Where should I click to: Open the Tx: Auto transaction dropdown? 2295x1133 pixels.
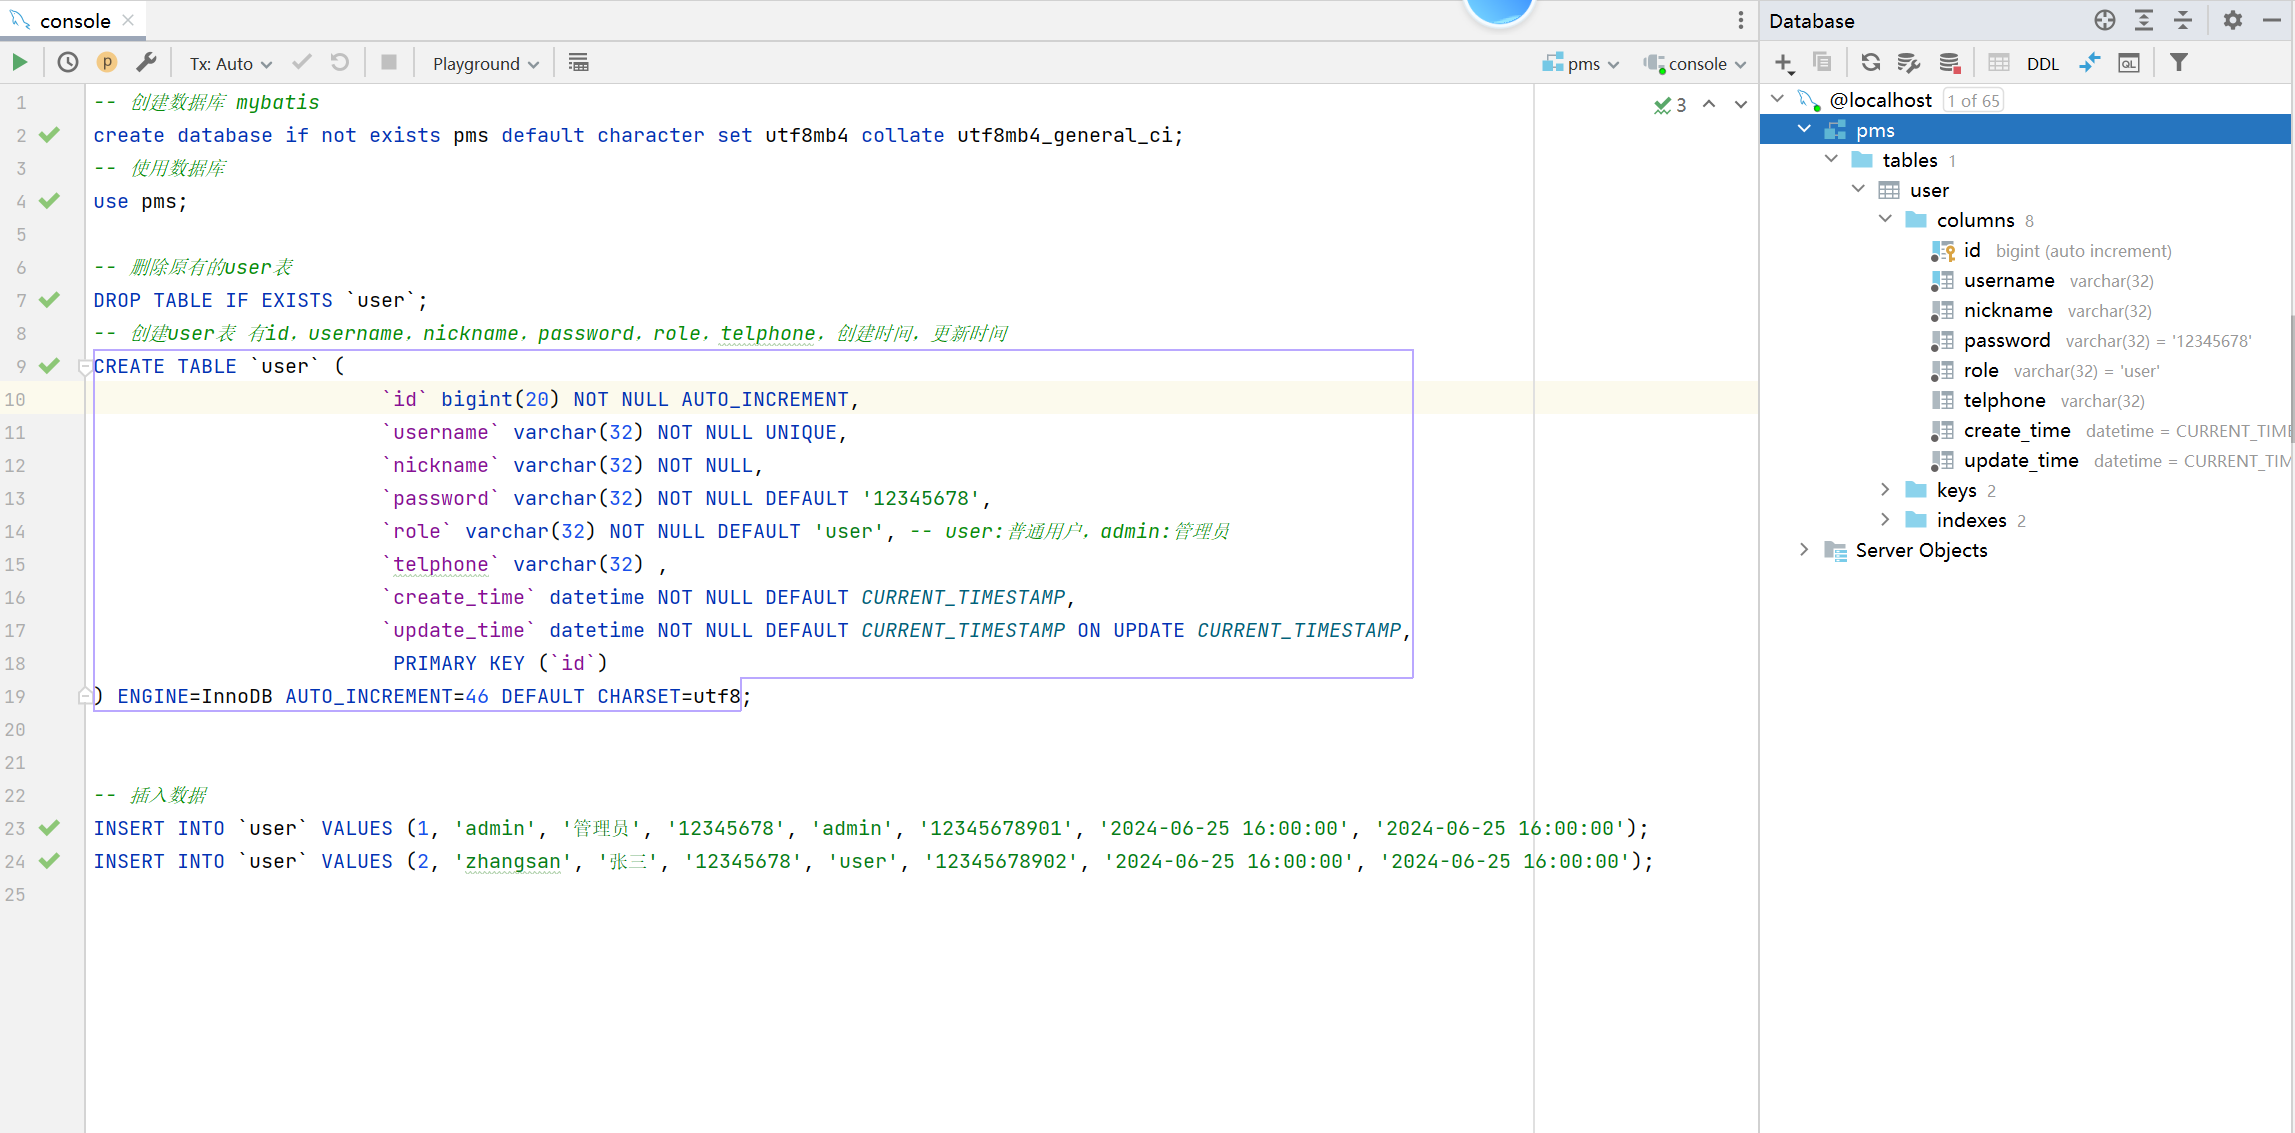coord(230,64)
